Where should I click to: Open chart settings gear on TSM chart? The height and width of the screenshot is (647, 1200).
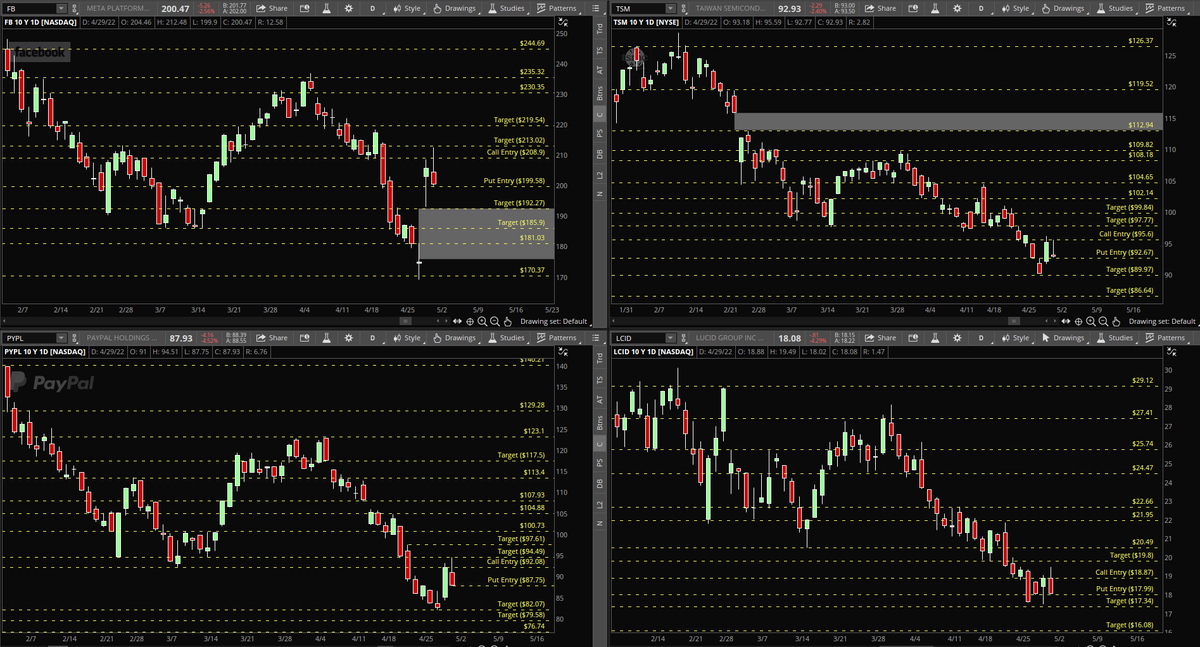pyautogui.click(x=957, y=8)
